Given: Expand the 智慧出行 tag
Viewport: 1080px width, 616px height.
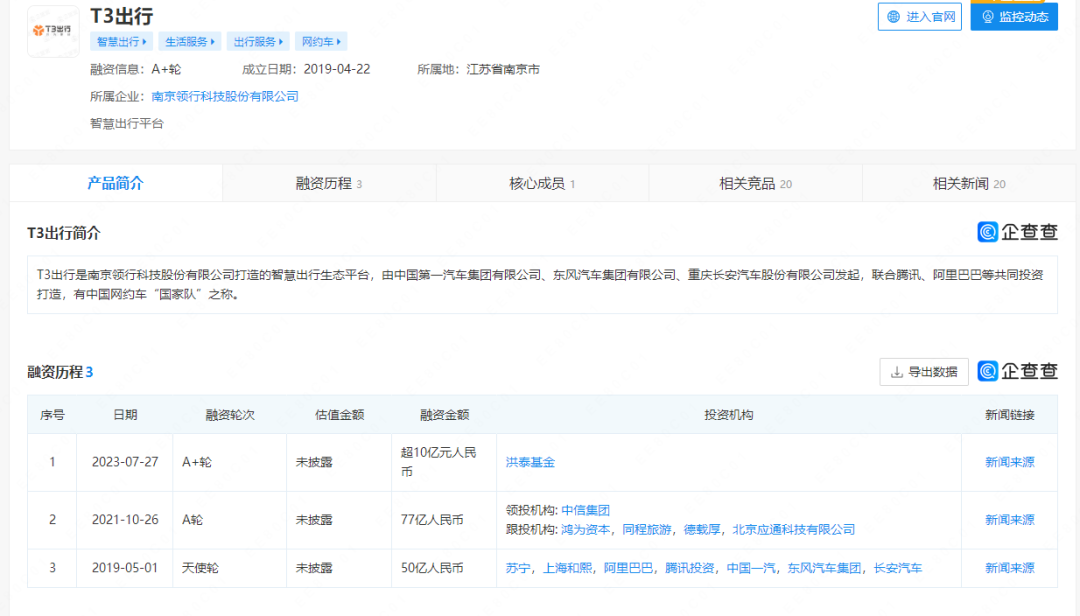Looking at the screenshot, I should point(121,41).
